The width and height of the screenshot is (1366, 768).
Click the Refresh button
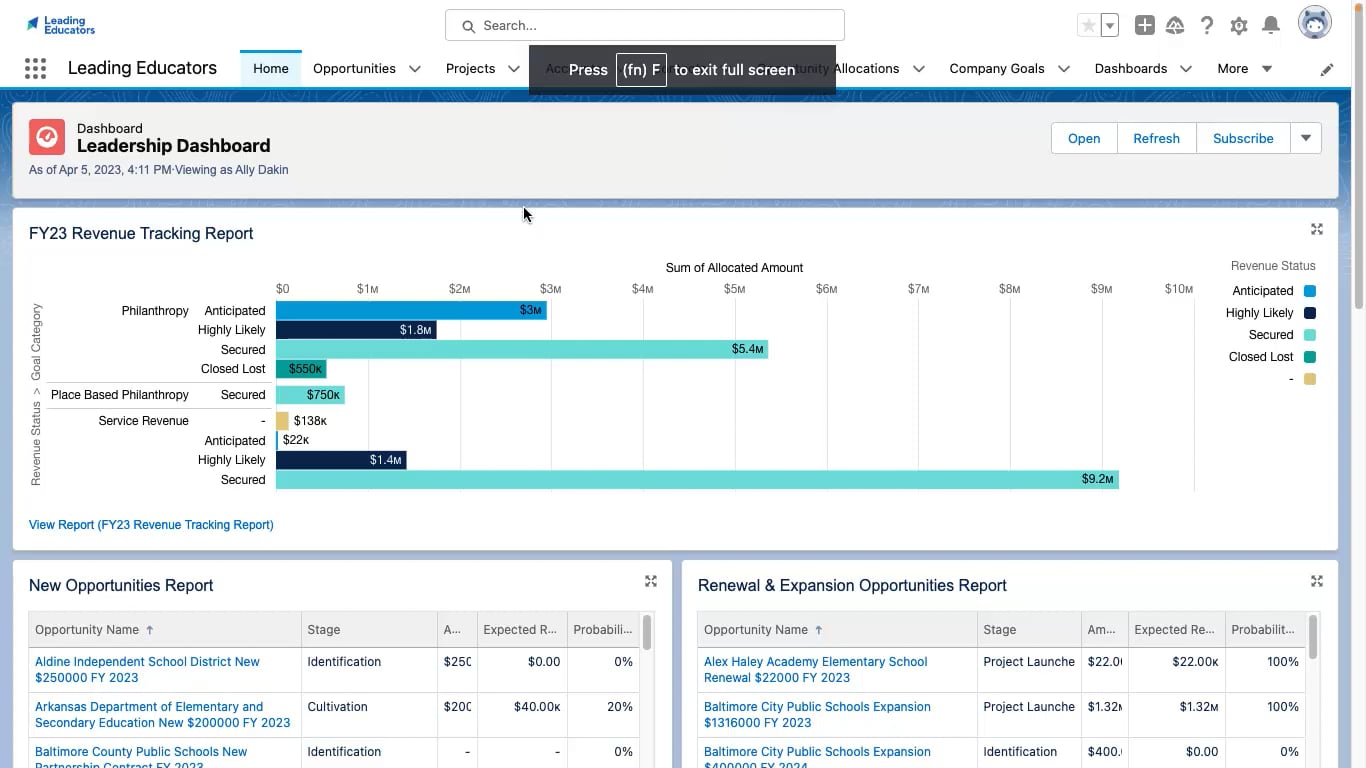(x=1156, y=138)
